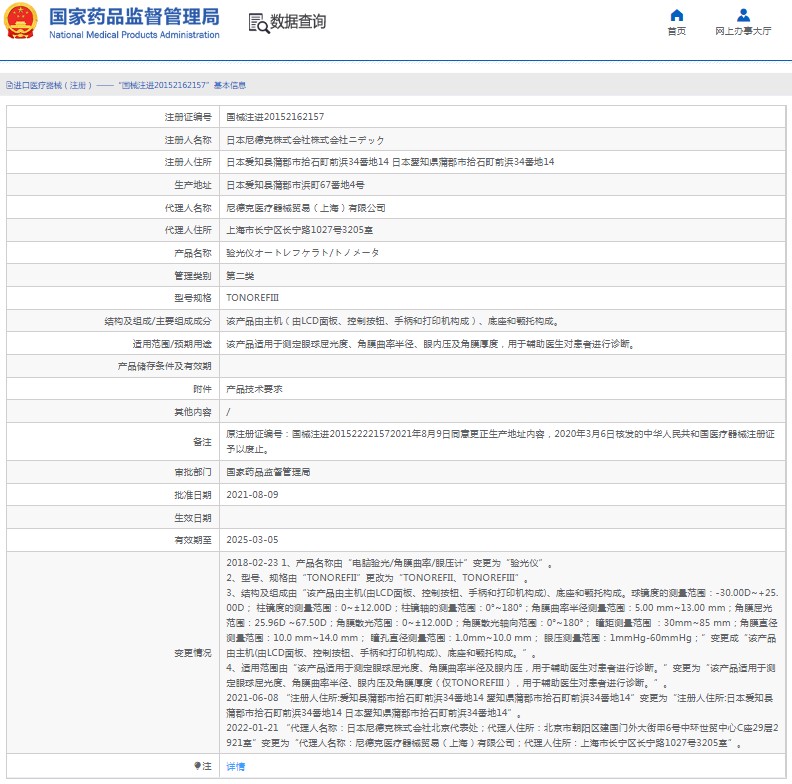
Task: Click the 生产地址 label
Action: tap(192, 185)
